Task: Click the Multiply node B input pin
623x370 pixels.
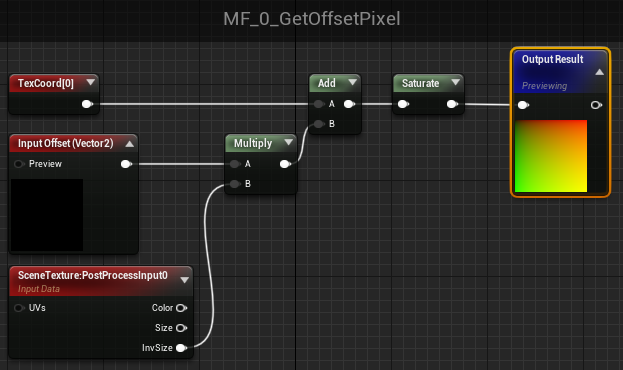Action: (235, 184)
